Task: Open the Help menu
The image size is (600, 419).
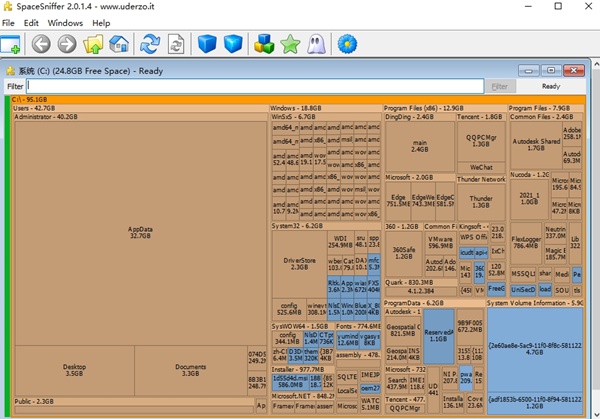Action: click(101, 22)
